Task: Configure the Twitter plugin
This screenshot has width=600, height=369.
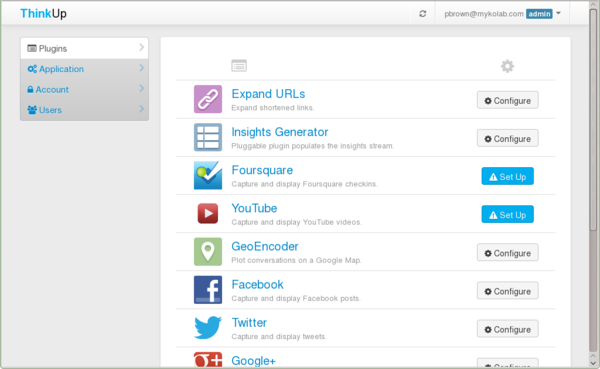Action: (x=507, y=329)
